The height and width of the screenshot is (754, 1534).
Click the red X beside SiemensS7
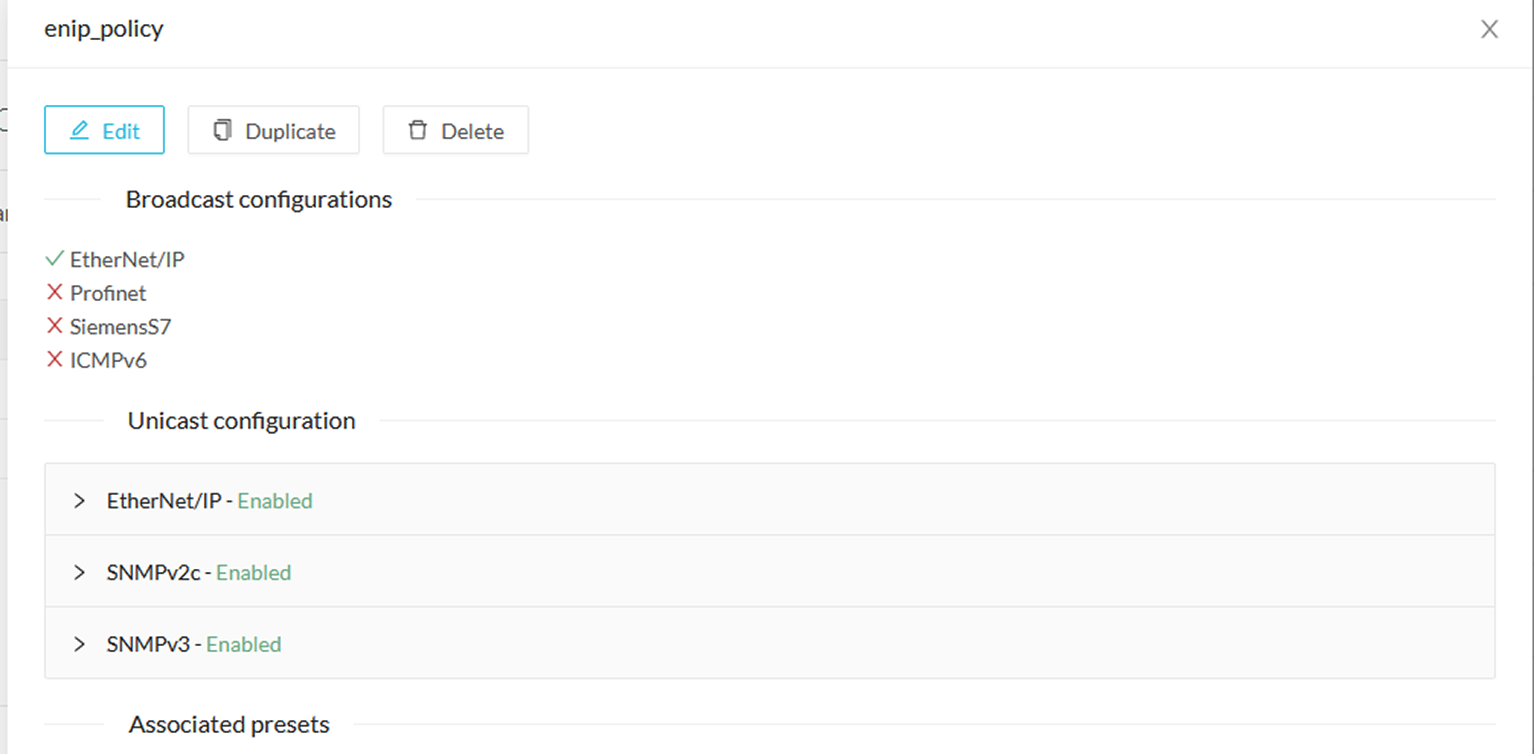coord(55,326)
